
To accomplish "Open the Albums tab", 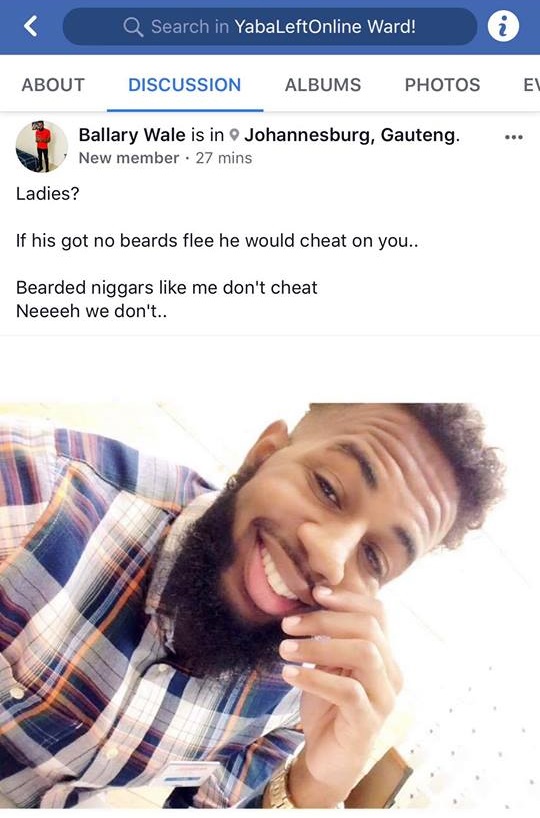I will click(x=322, y=85).
